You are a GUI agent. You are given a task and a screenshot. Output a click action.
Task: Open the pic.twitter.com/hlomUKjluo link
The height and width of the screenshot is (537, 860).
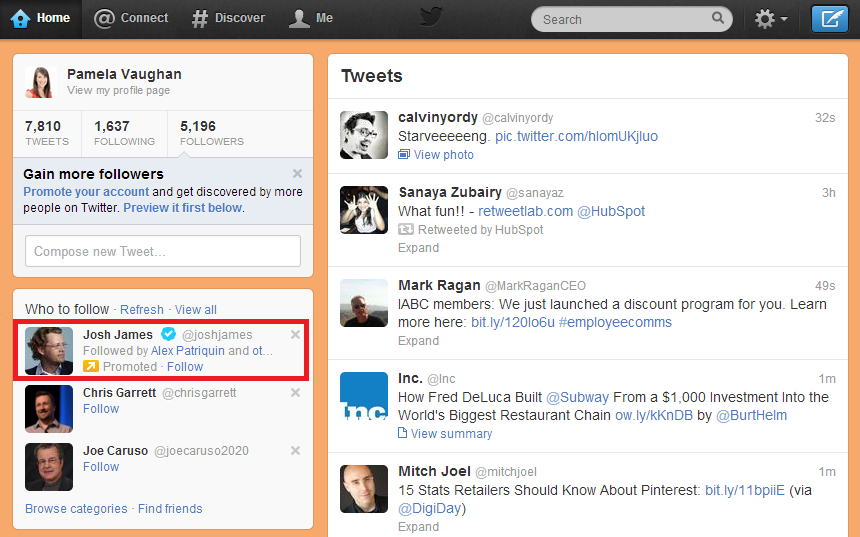pos(576,137)
